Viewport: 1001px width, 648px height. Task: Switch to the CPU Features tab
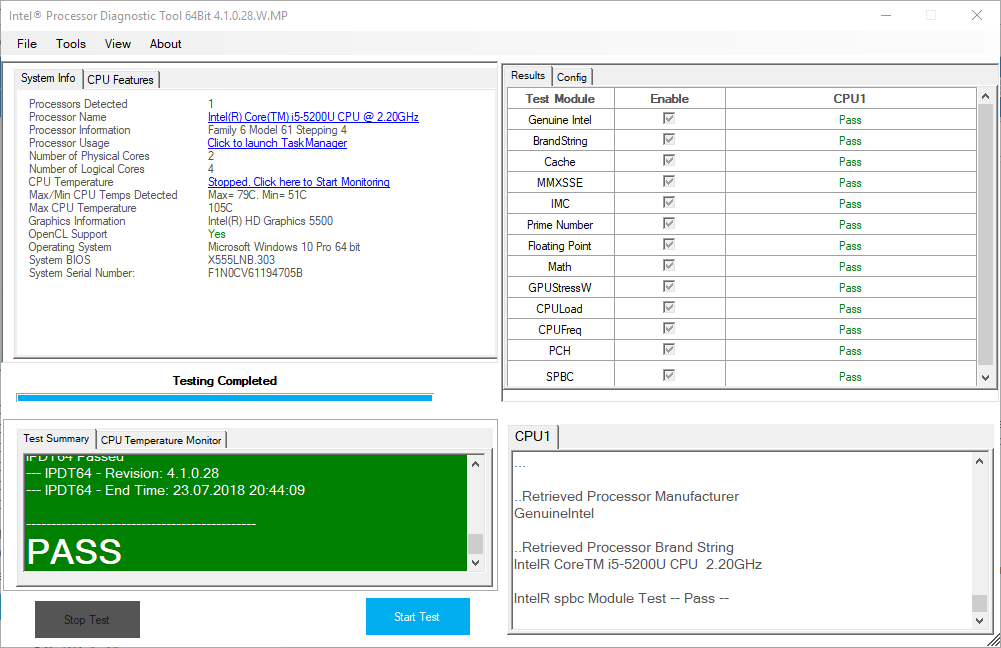[120, 79]
